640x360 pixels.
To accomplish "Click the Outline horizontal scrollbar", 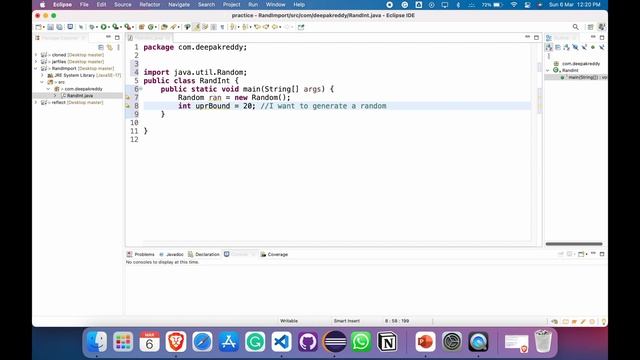I will coord(574,244).
